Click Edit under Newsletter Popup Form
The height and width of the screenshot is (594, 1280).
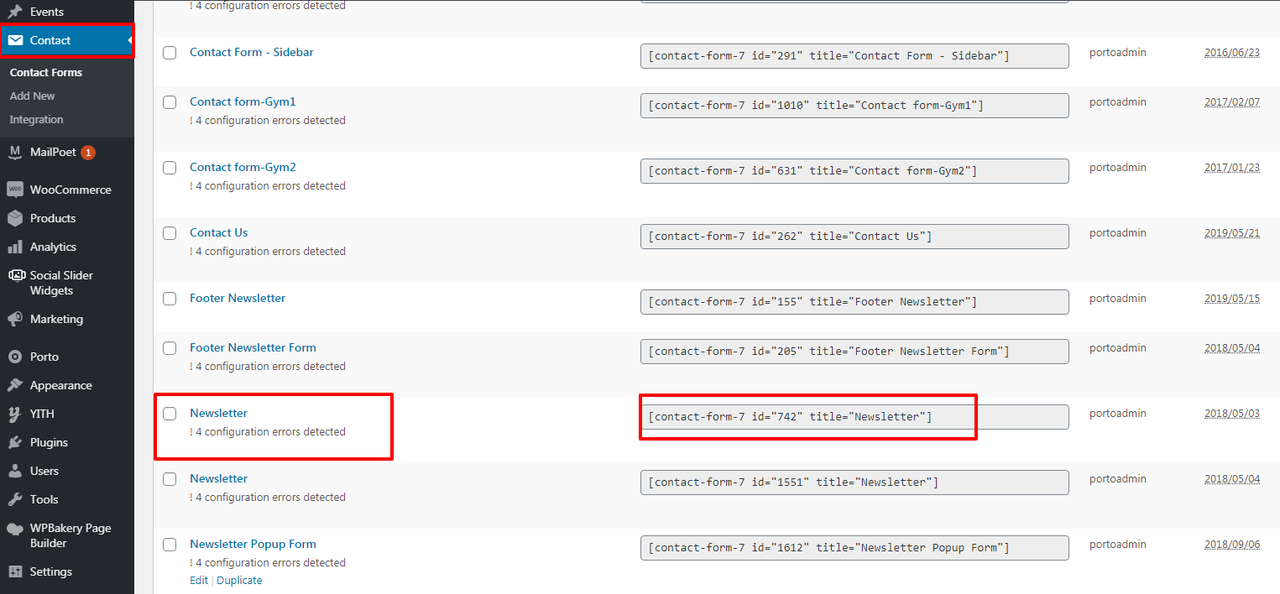(199, 580)
